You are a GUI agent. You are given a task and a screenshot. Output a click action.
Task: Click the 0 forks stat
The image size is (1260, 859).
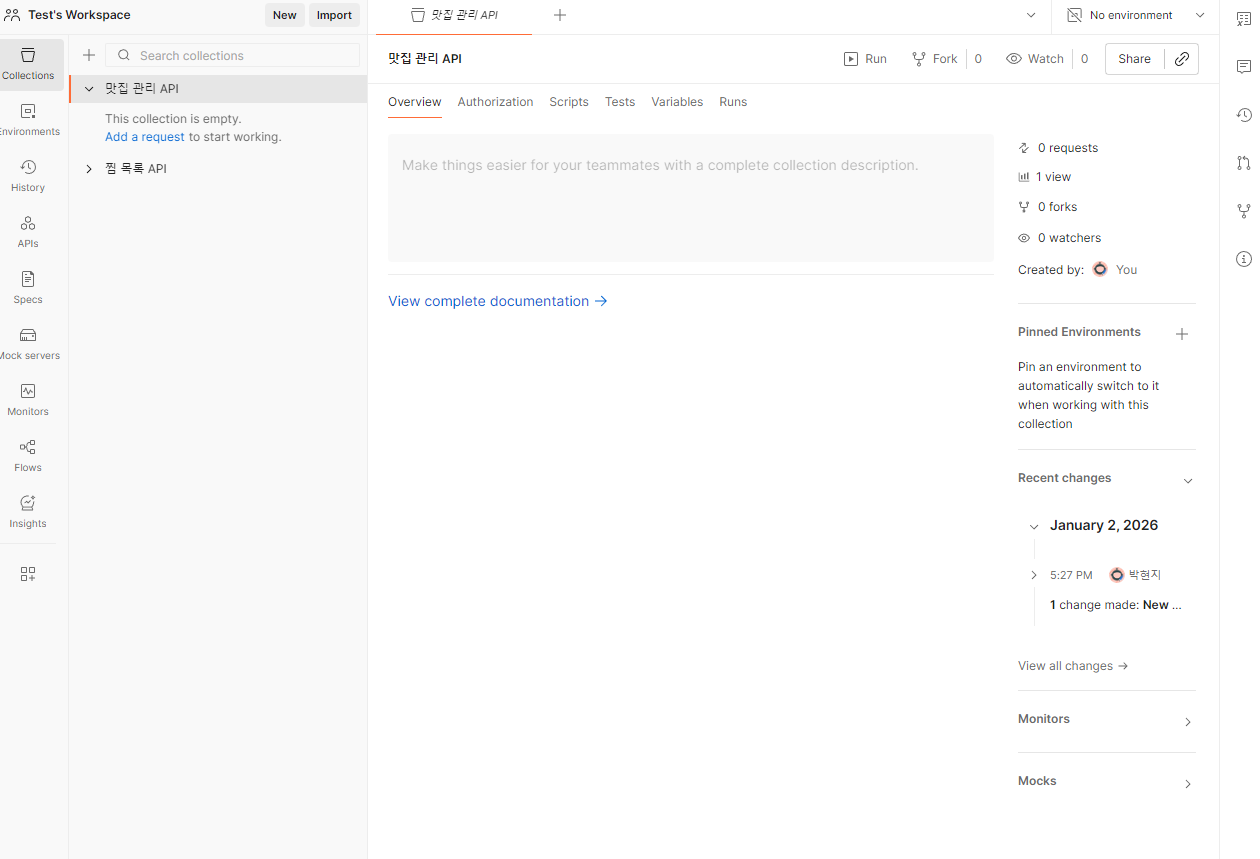[x=1048, y=207]
